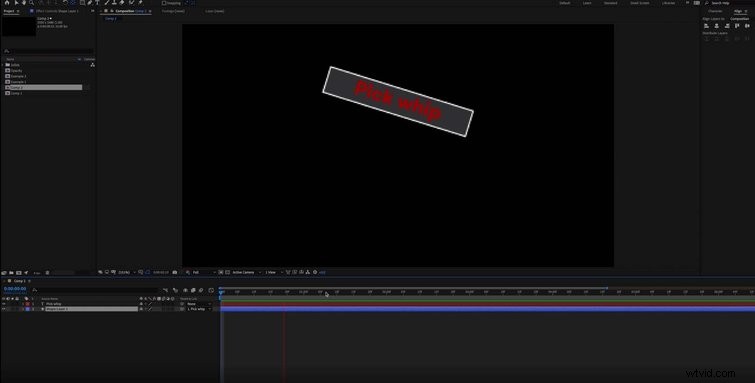The image size is (755, 383).
Task: Select the Selection arrow tool
Action: pos(16,3)
